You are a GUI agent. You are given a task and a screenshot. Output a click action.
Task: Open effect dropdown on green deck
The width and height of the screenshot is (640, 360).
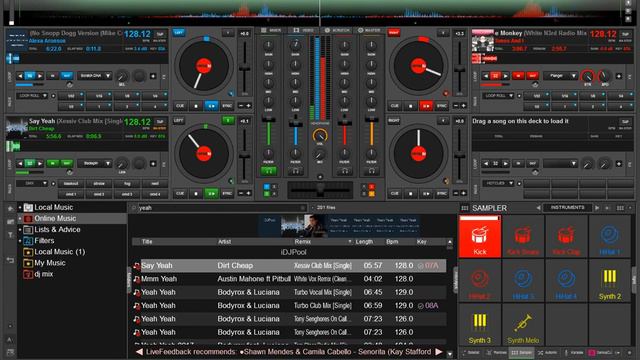point(95,163)
